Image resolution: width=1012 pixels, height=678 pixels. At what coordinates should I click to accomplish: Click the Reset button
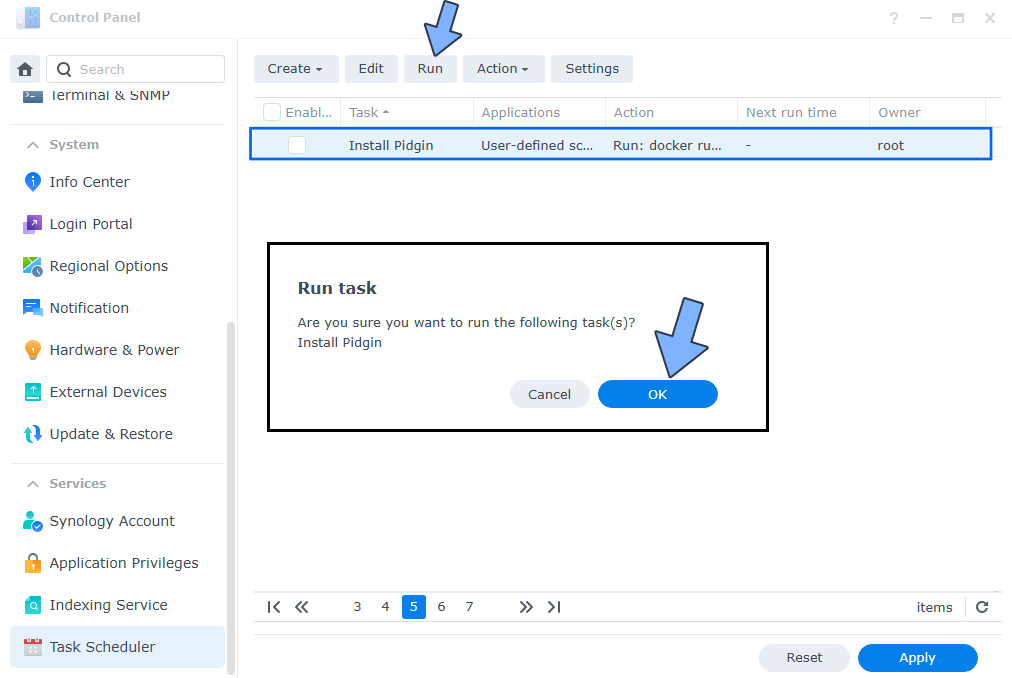(x=804, y=658)
